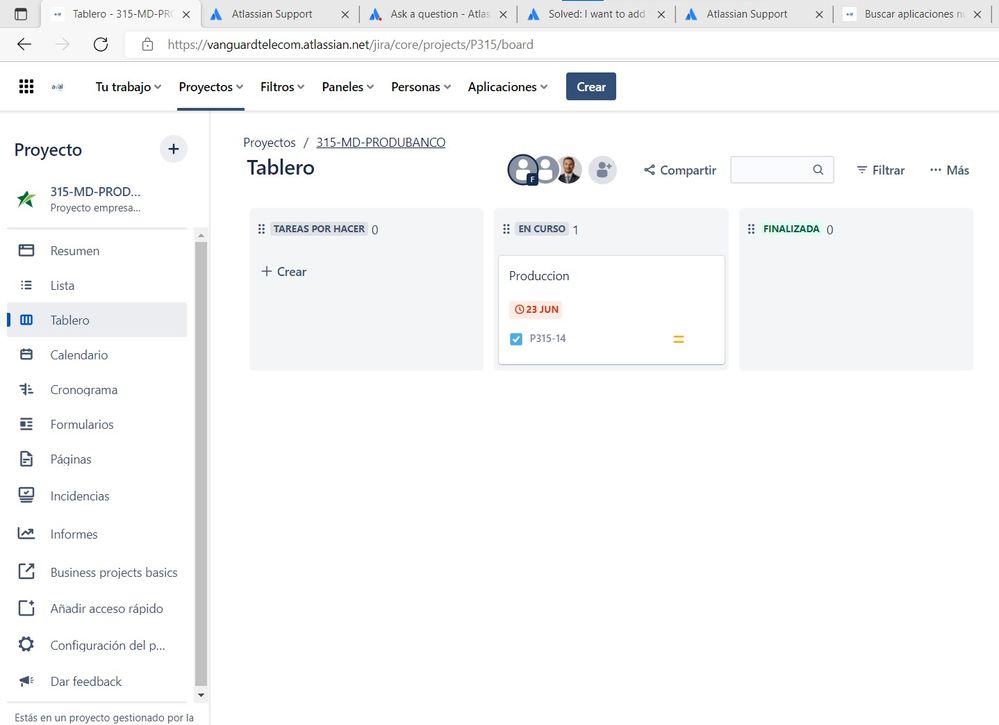999x725 pixels.
Task: Click the sidebar scrollbar up arrow
Action: pyautogui.click(x=201, y=236)
